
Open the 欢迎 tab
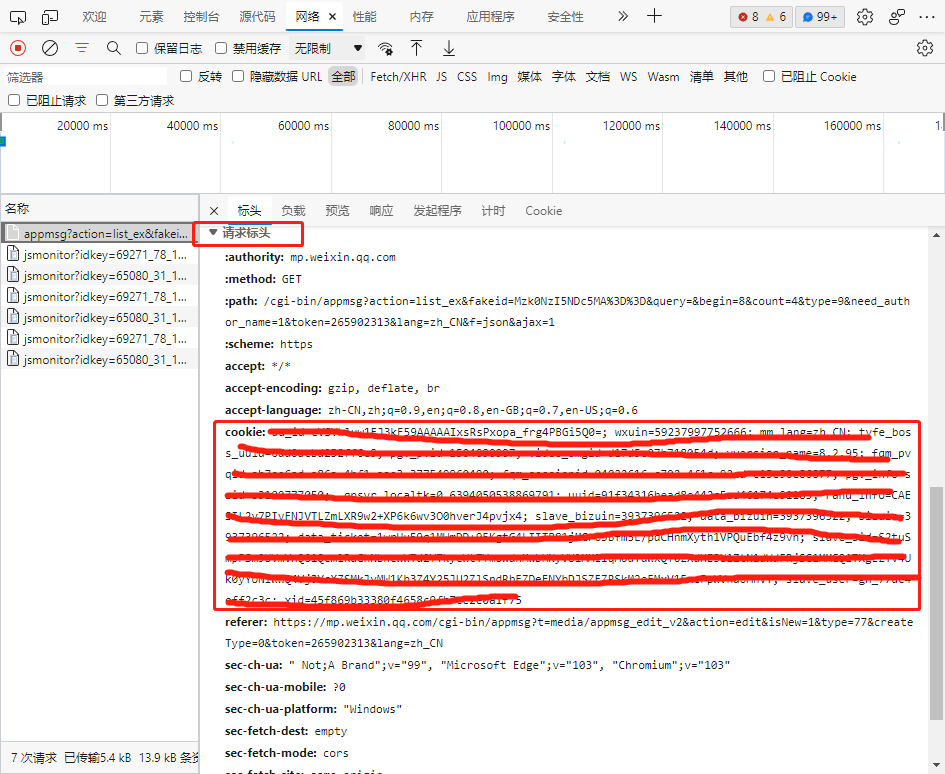(x=94, y=17)
